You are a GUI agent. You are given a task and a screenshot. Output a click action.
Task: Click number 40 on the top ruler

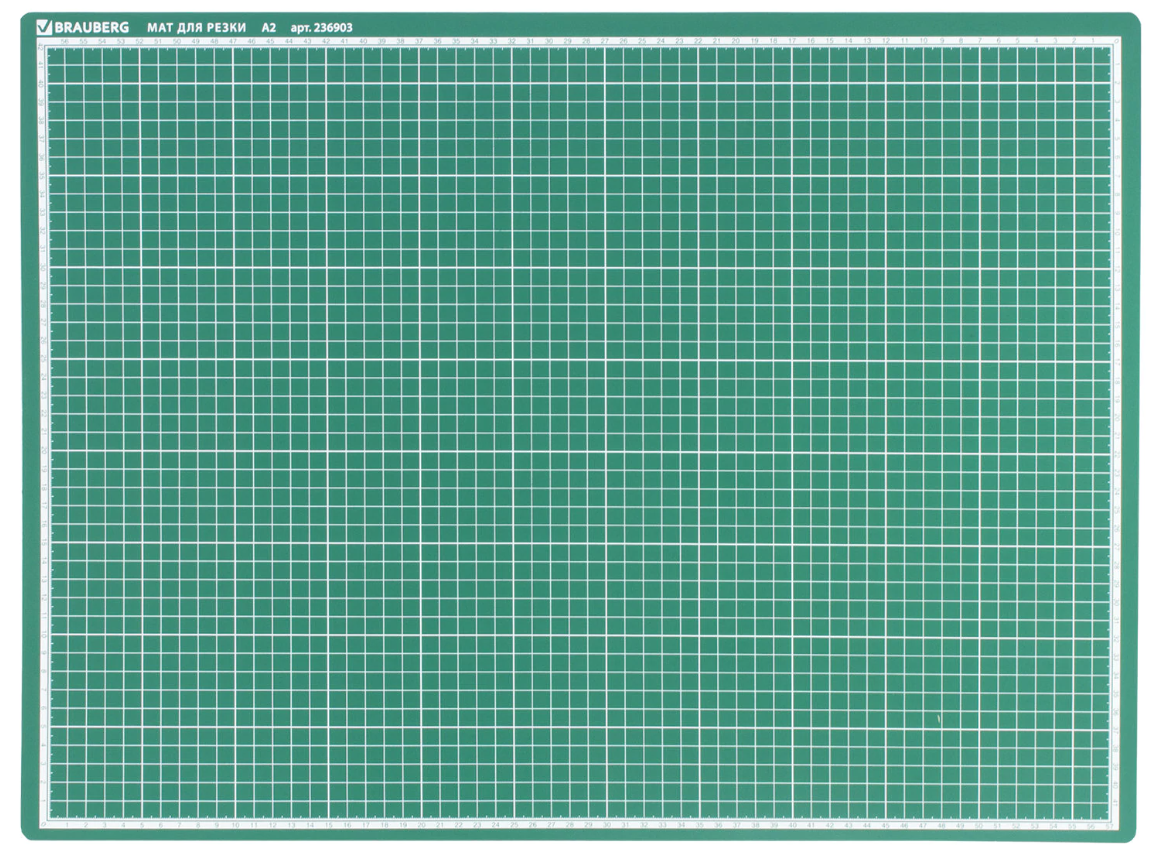(x=363, y=42)
